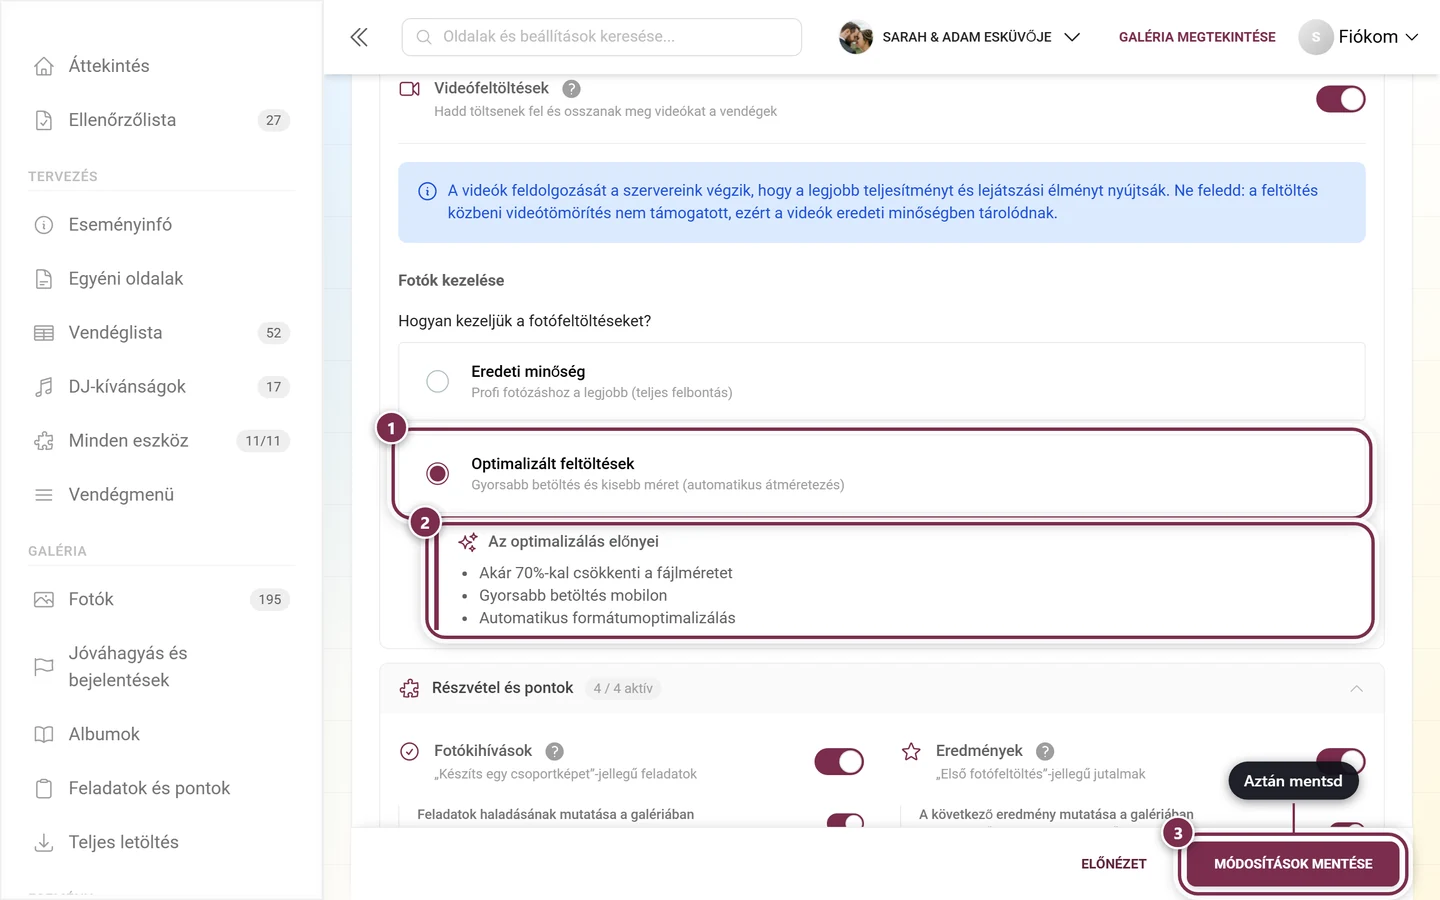Viewport: 1440px width, 900px height.
Task: Select the Eredeti minőség radio option
Action: pos(438,381)
